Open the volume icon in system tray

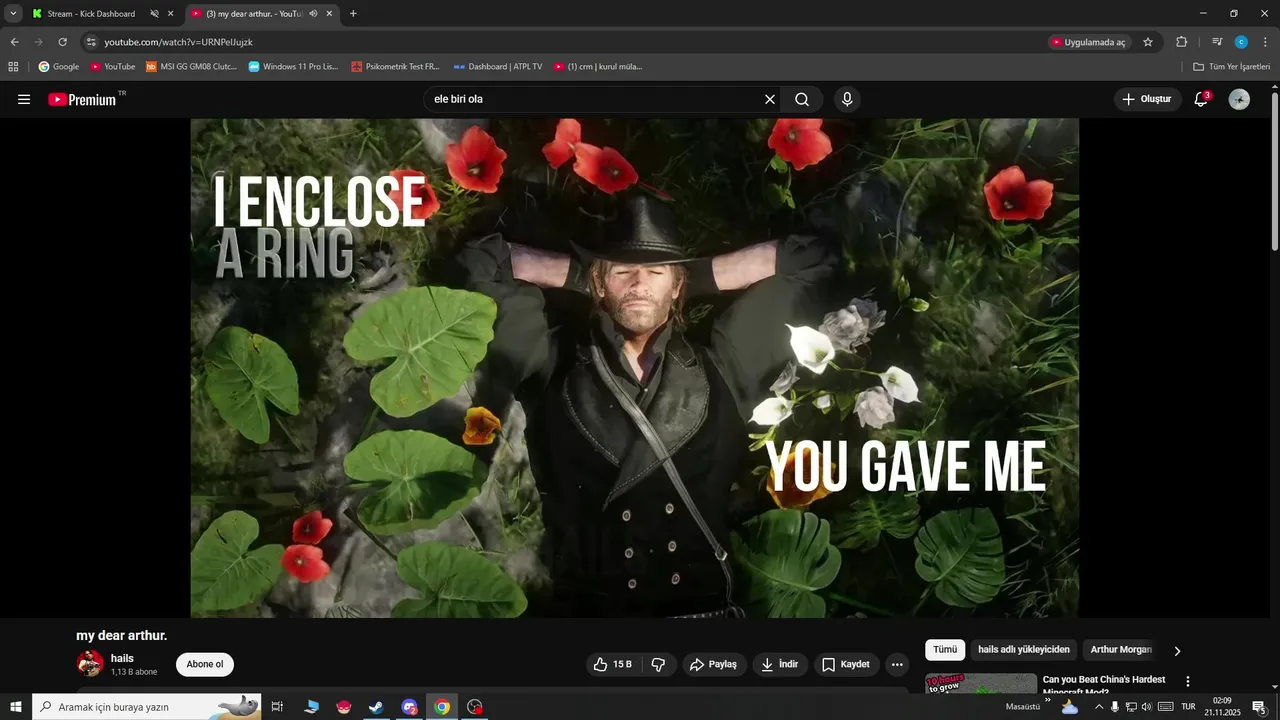(x=1147, y=707)
